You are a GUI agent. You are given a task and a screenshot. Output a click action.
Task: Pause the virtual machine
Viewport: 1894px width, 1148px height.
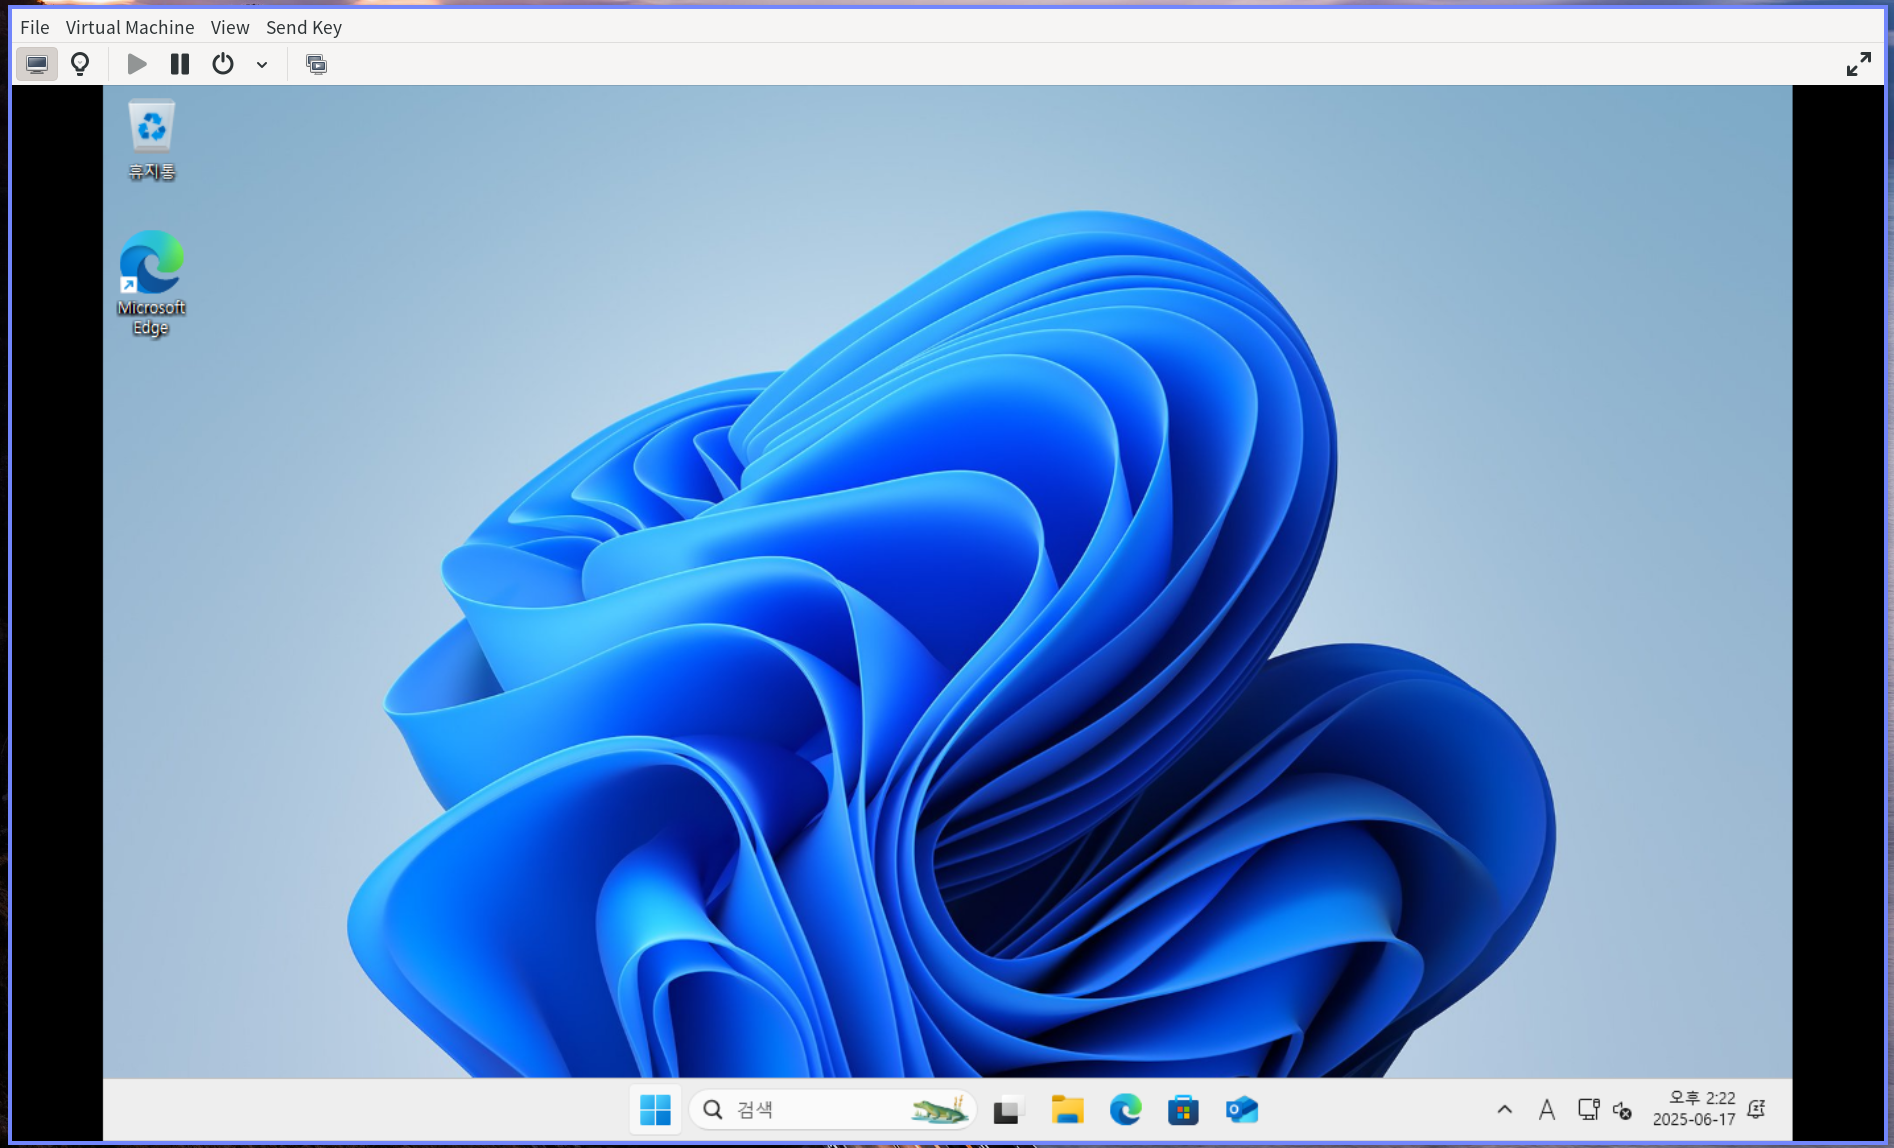tap(180, 64)
